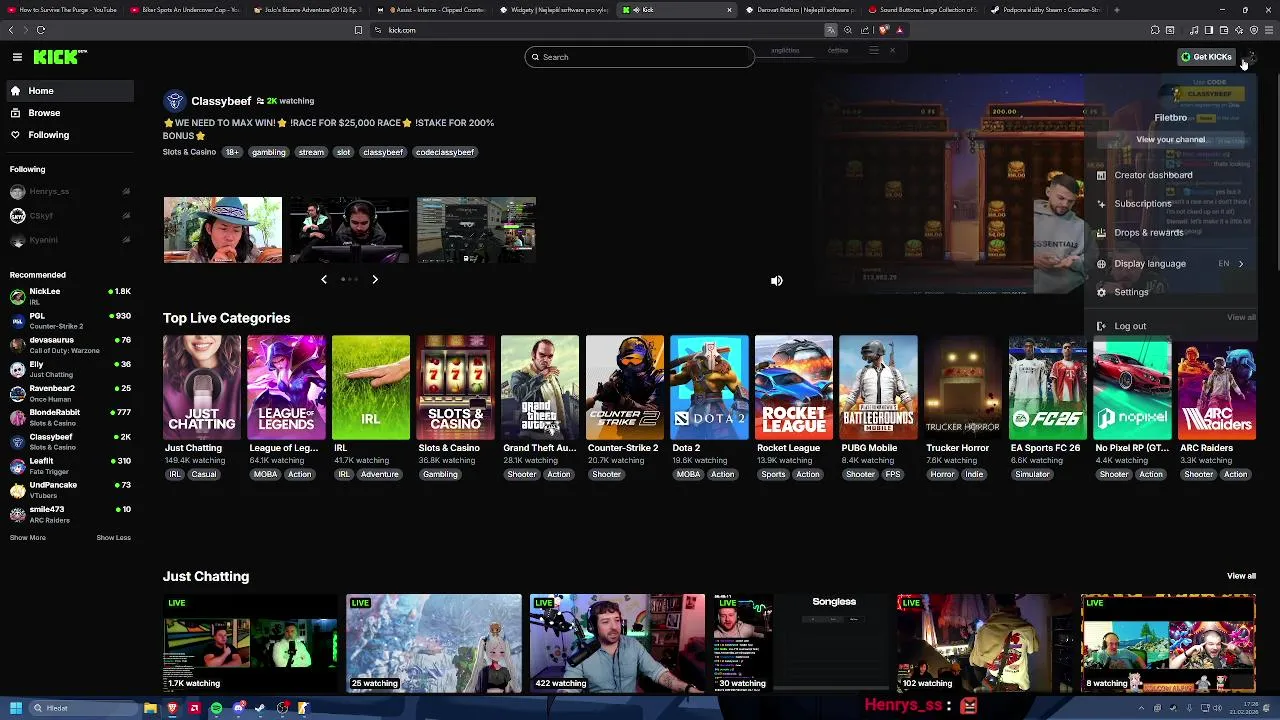The height and width of the screenshot is (720, 1280).
Task: Open smile473 recommended channel
Action: click(x=70, y=514)
